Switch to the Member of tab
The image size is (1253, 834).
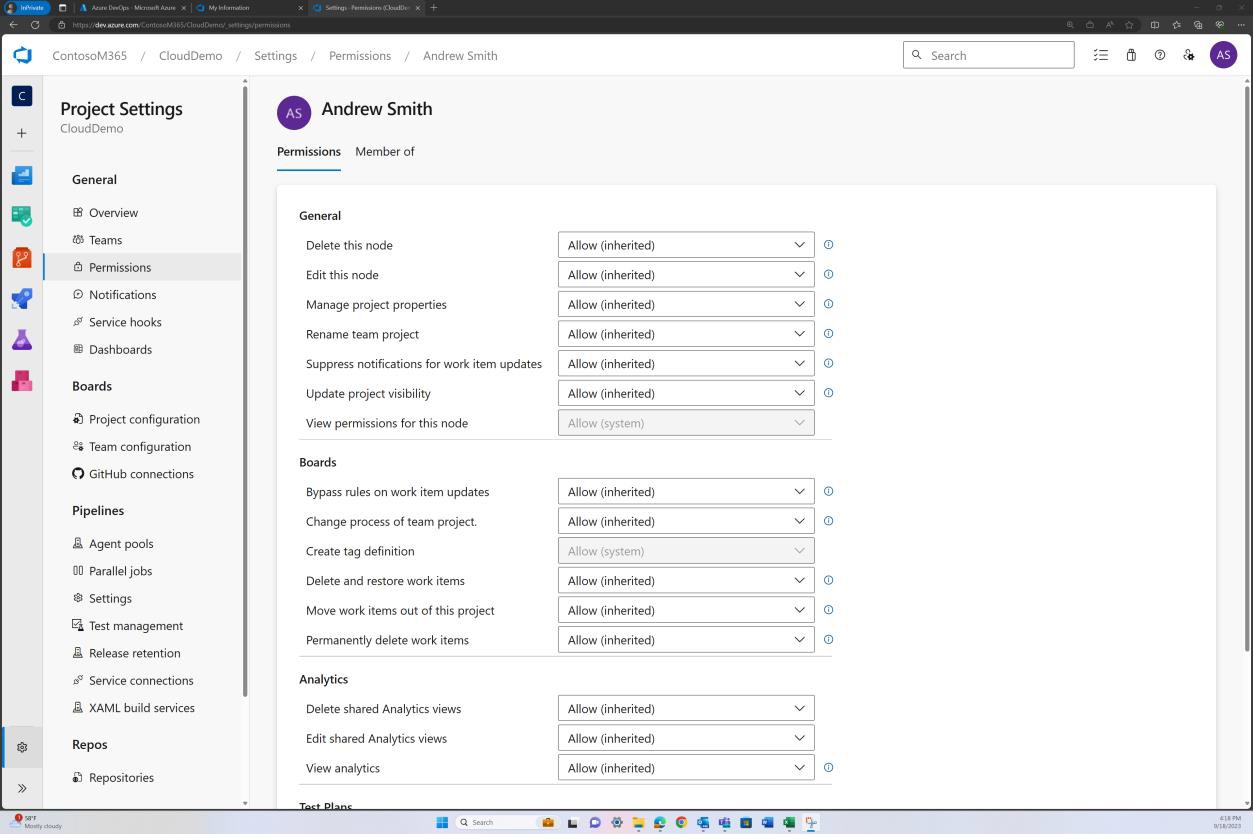(x=385, y=151)
